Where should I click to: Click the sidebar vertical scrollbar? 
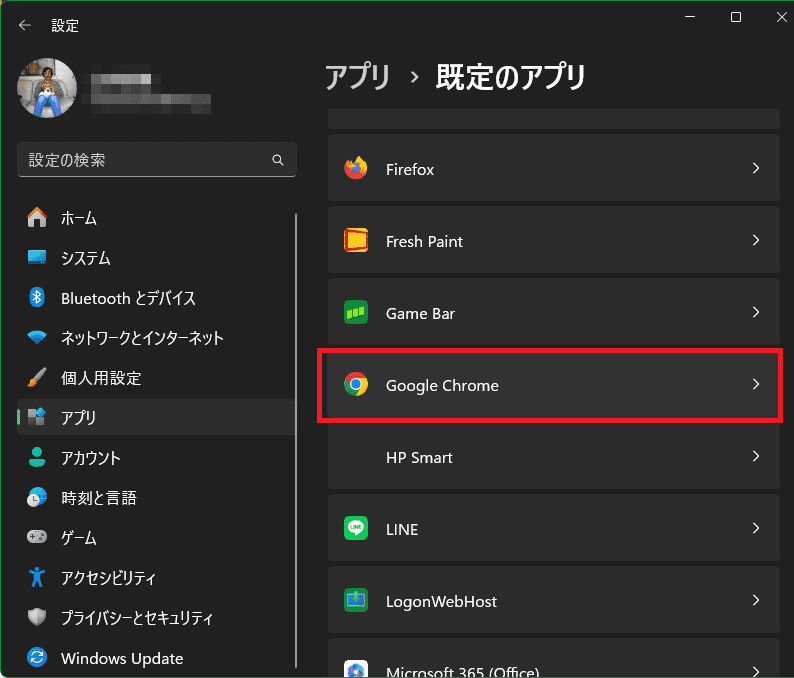pyautogui.click(x=296, y=440)
